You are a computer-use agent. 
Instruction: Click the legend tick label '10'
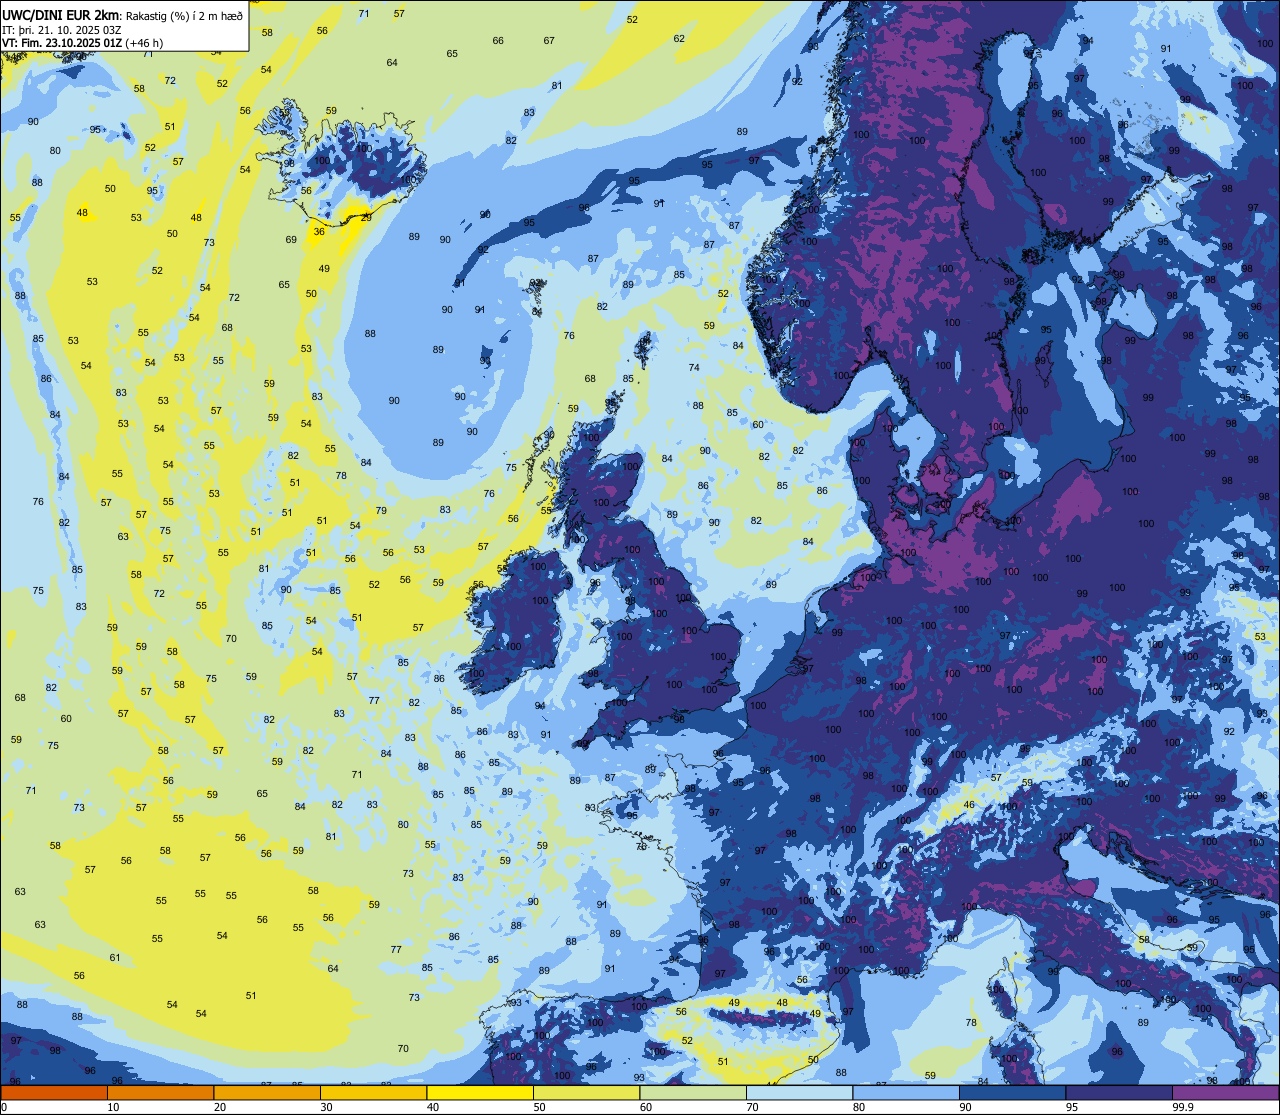click(x=114, y=1107)
